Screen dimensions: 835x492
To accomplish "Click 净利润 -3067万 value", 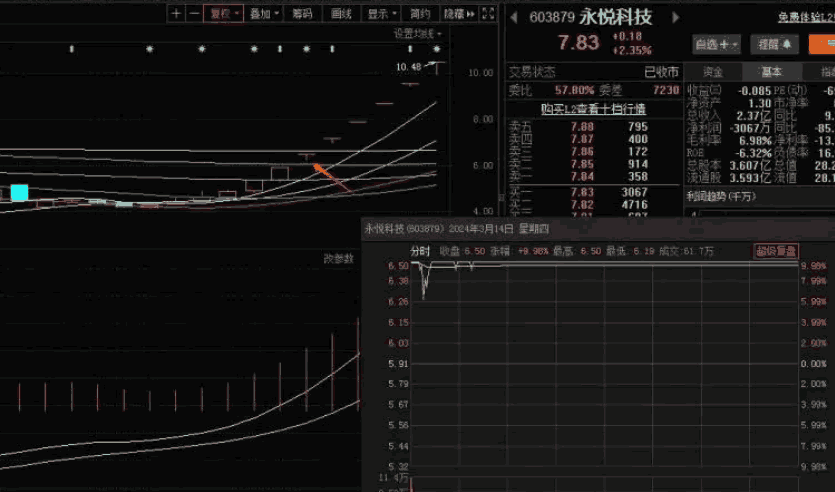I will click(x=750, y=128).
